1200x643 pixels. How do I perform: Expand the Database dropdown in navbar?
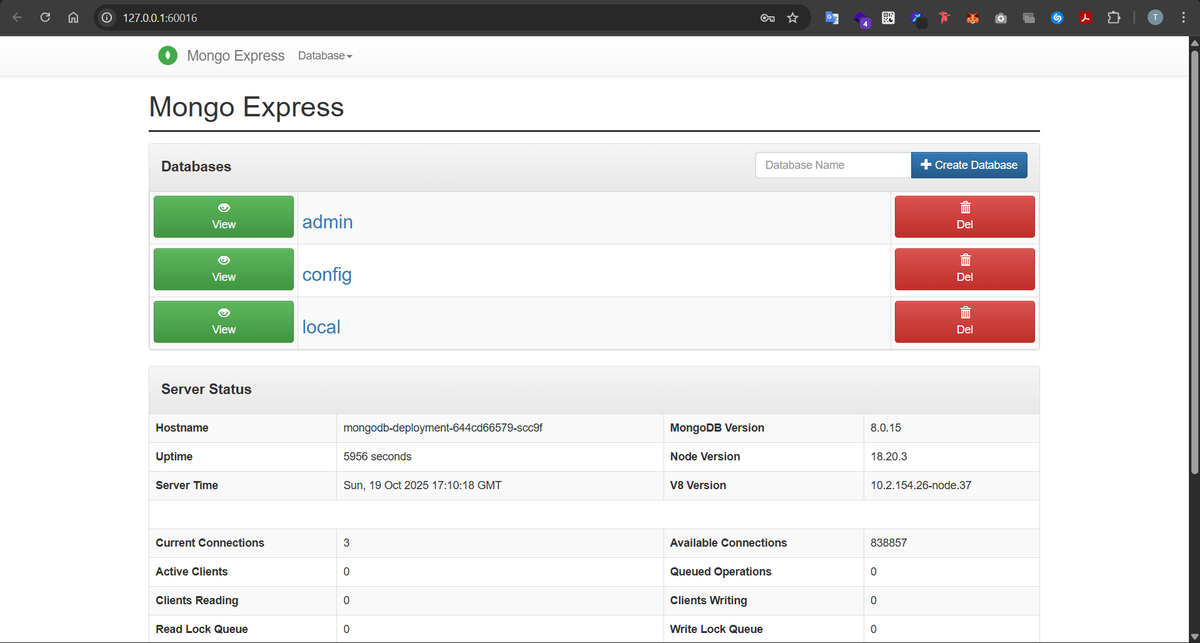tap(325, 56)
